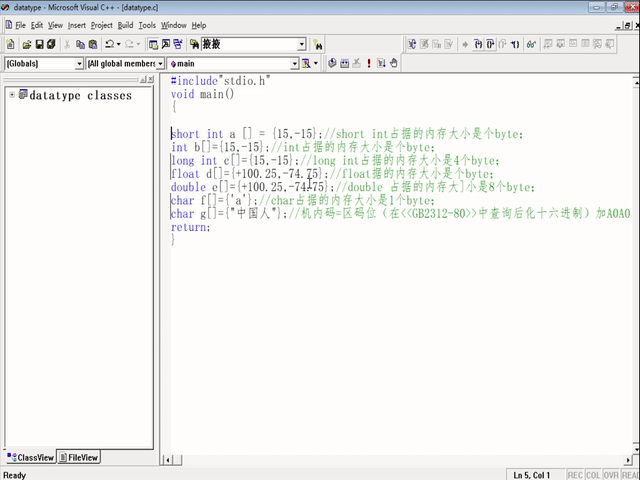
Task: Switch to the ClassView tab
Action: tap(31, 458)
